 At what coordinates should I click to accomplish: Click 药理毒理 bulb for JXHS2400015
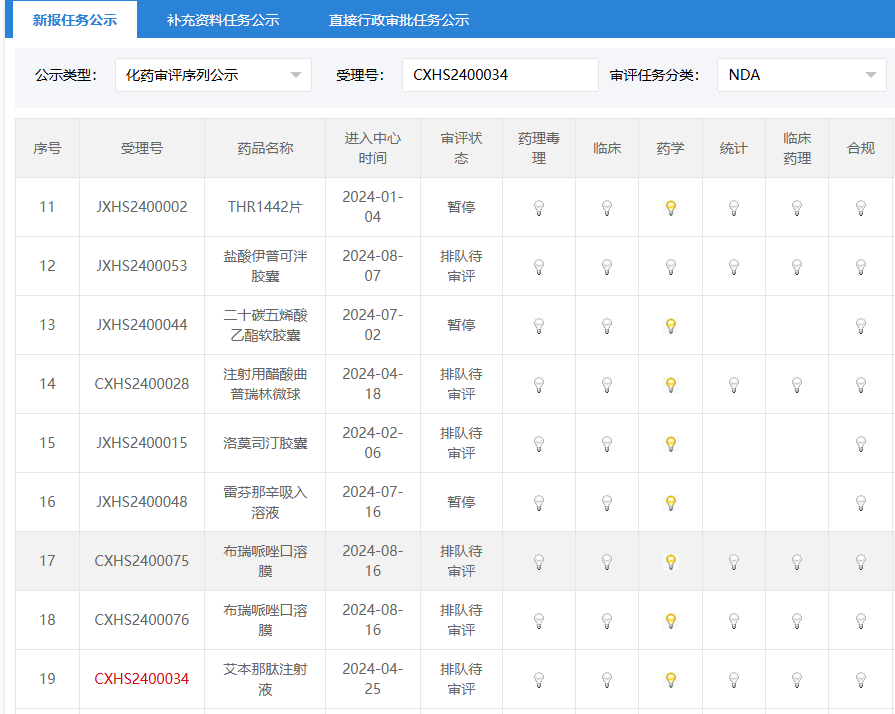(539, 443)
